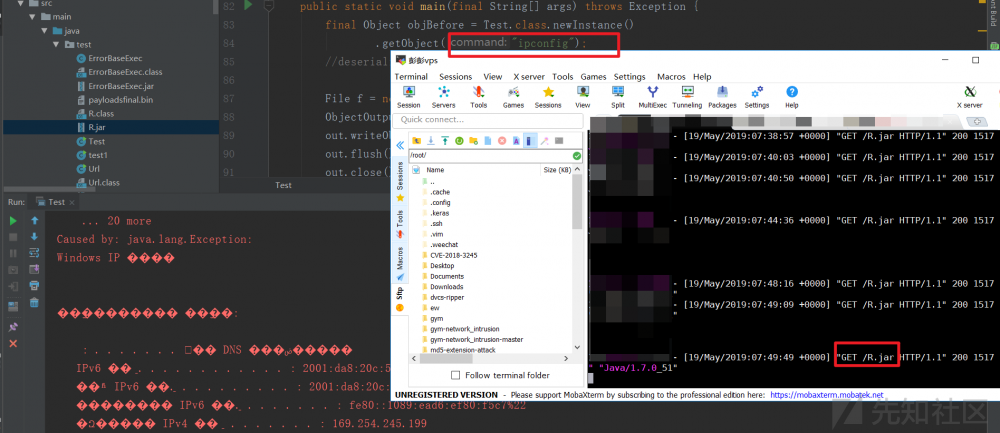Open the View toolbar icon in MobaXterm
The height and width of the screenshot is (433, 1000).
pyautogui.click(x=583, y=97)
